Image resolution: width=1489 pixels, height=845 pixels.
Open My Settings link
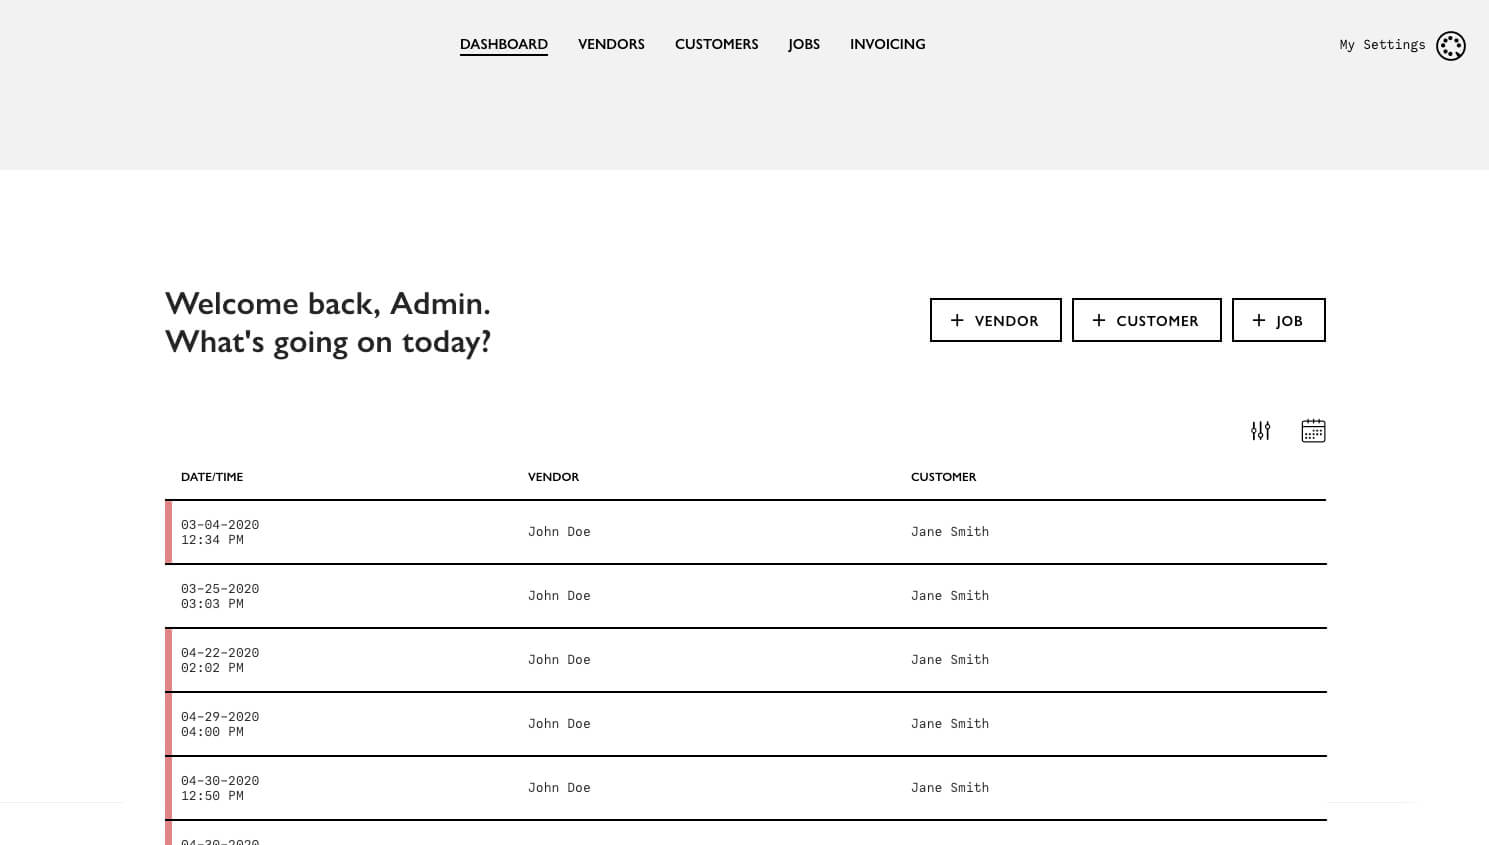click(1382, 45)
